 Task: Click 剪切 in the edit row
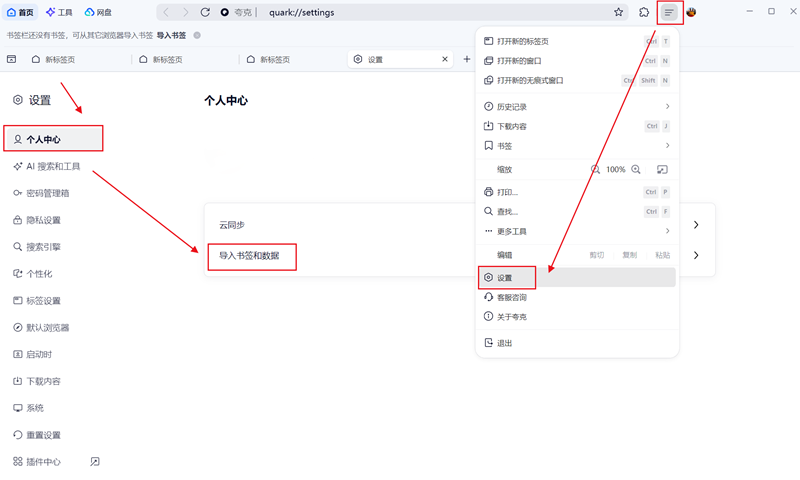point(597,255)
